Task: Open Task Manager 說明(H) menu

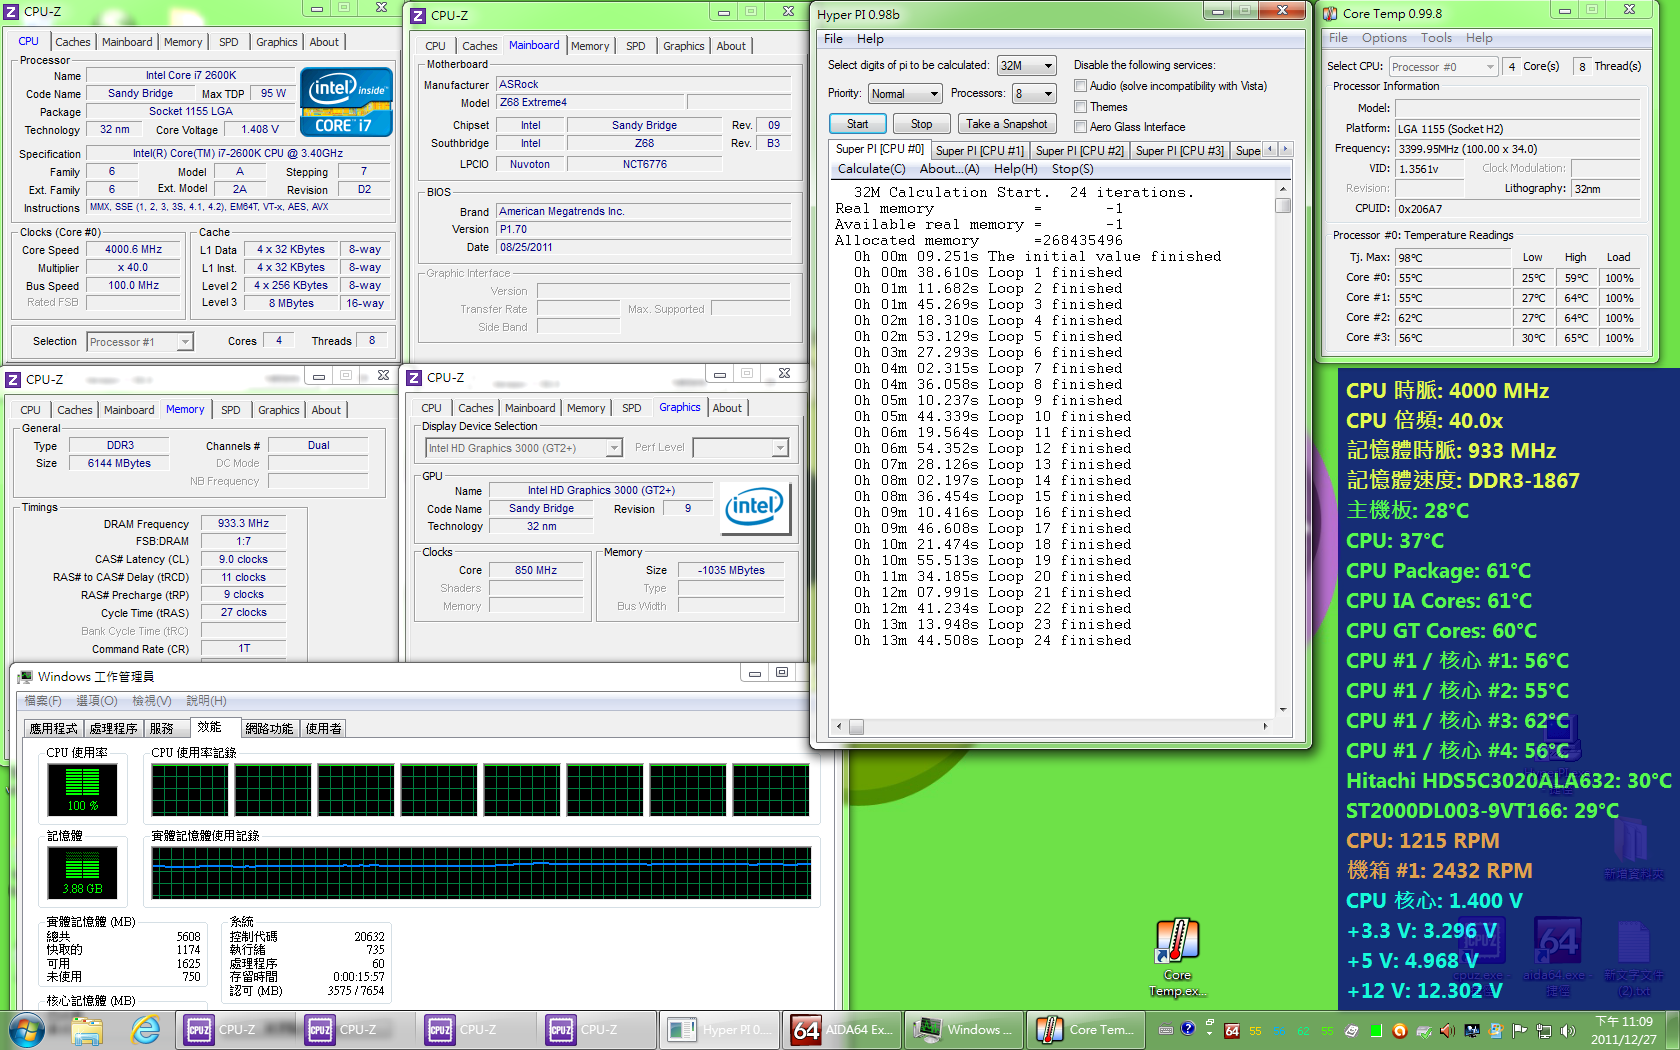Action: point(206,701)
